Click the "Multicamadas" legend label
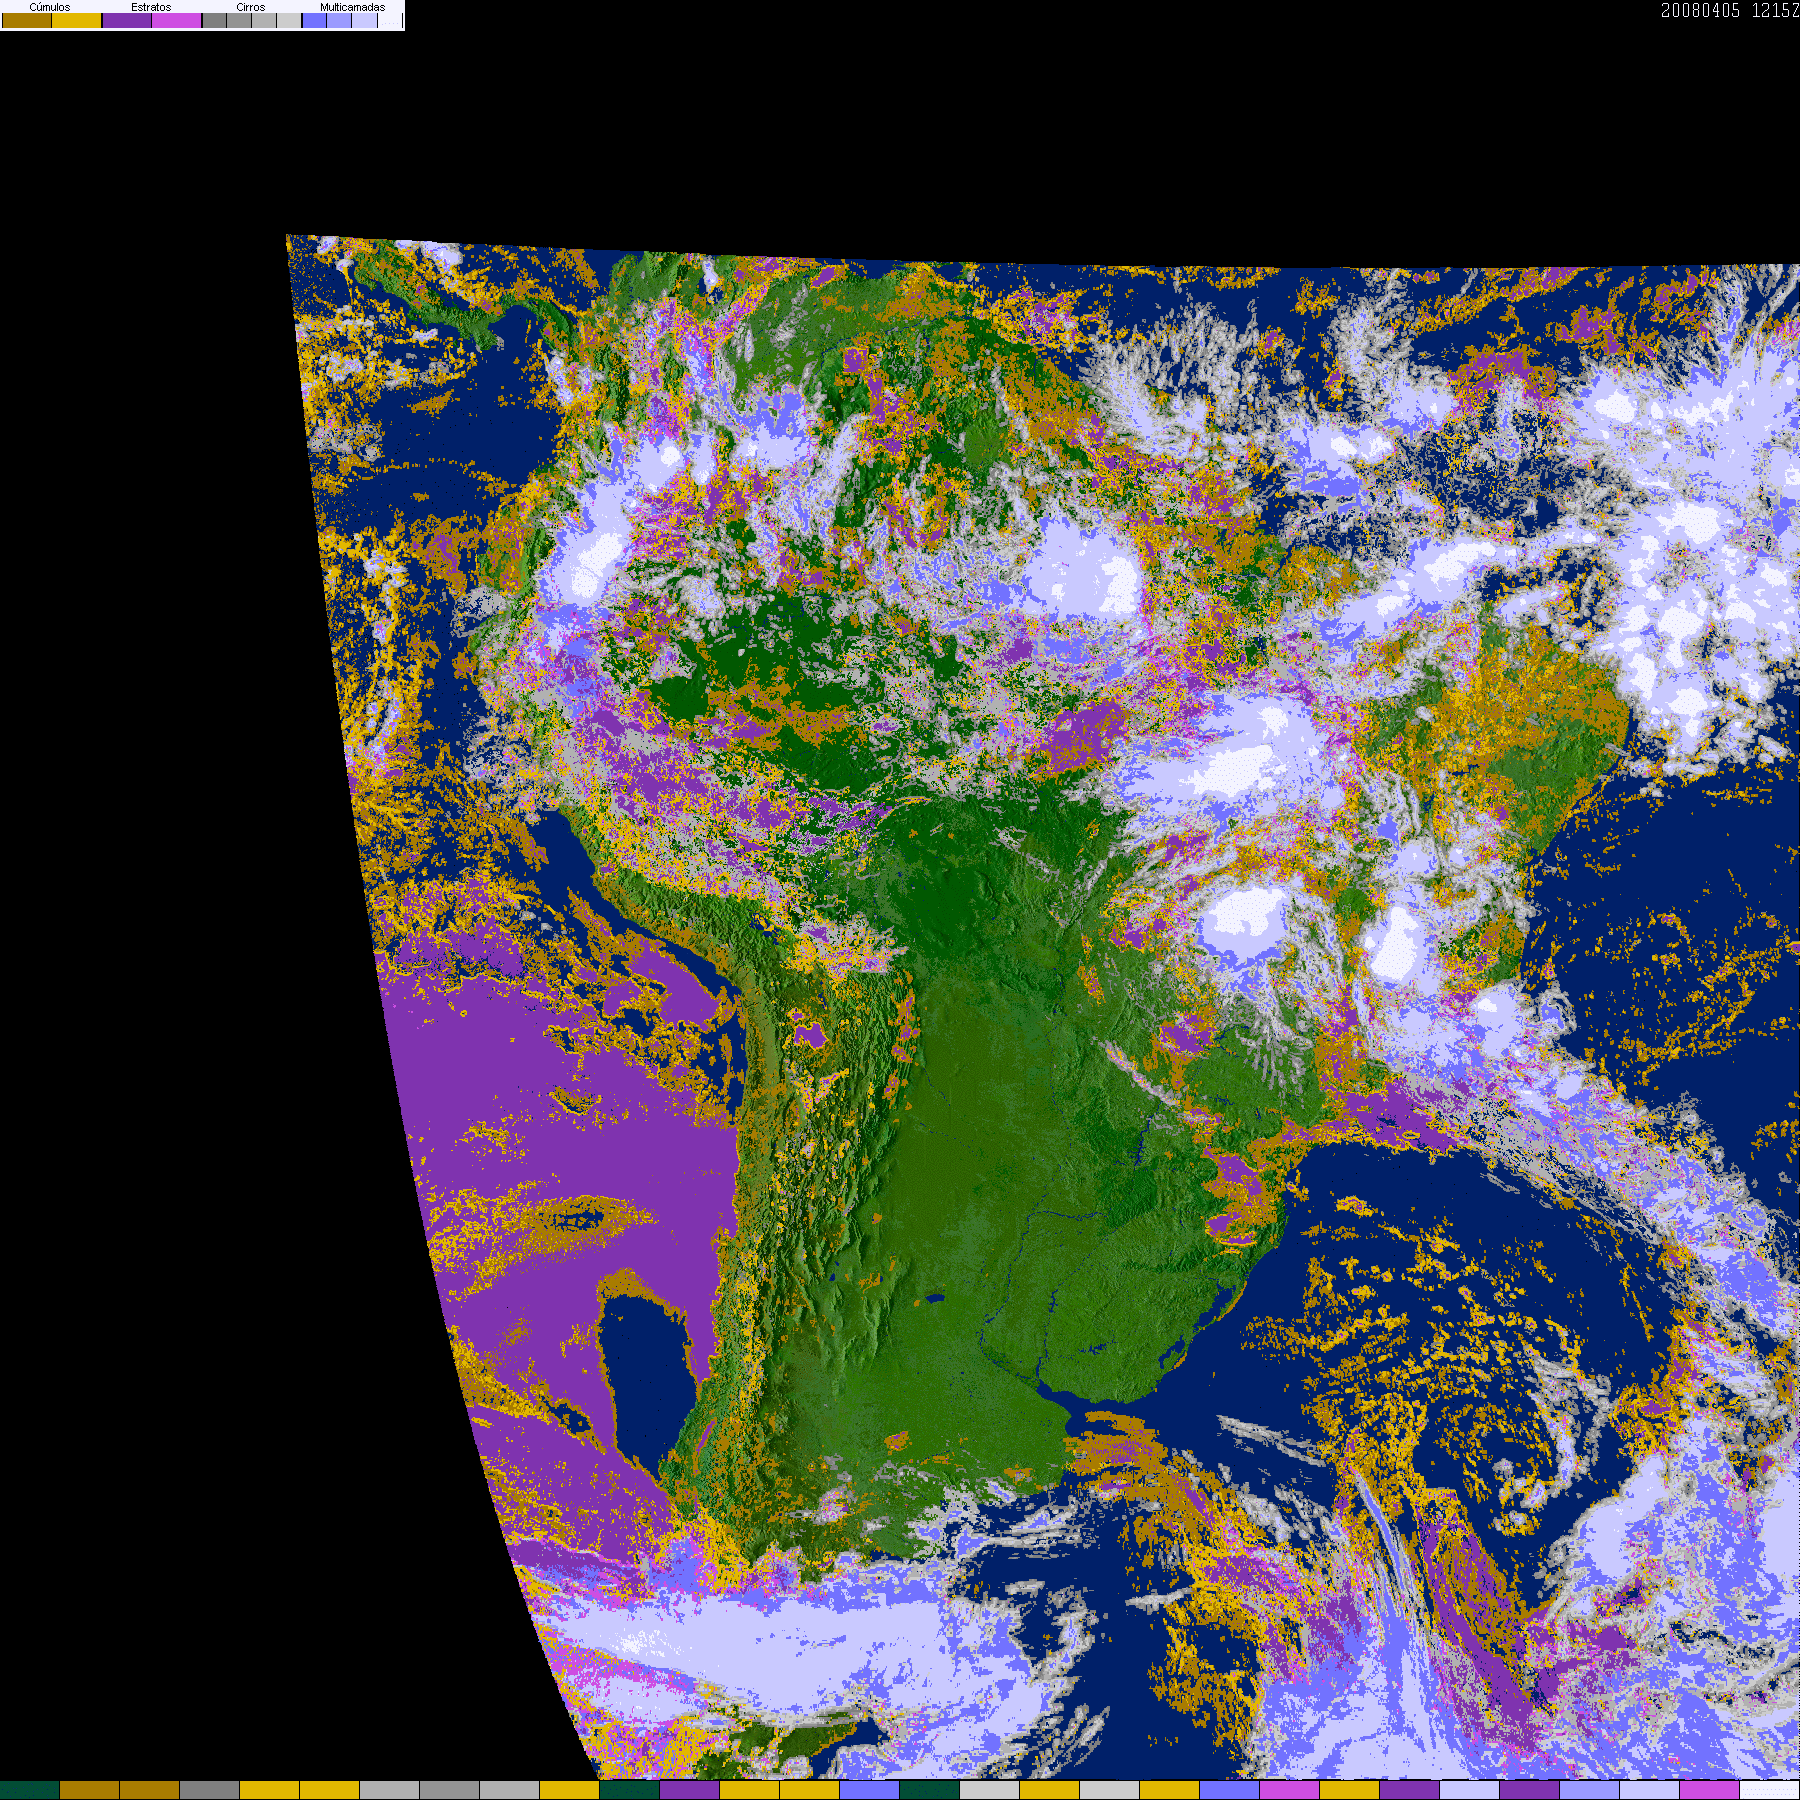This screenshot has width=1800, height=1800. [352, 7]
